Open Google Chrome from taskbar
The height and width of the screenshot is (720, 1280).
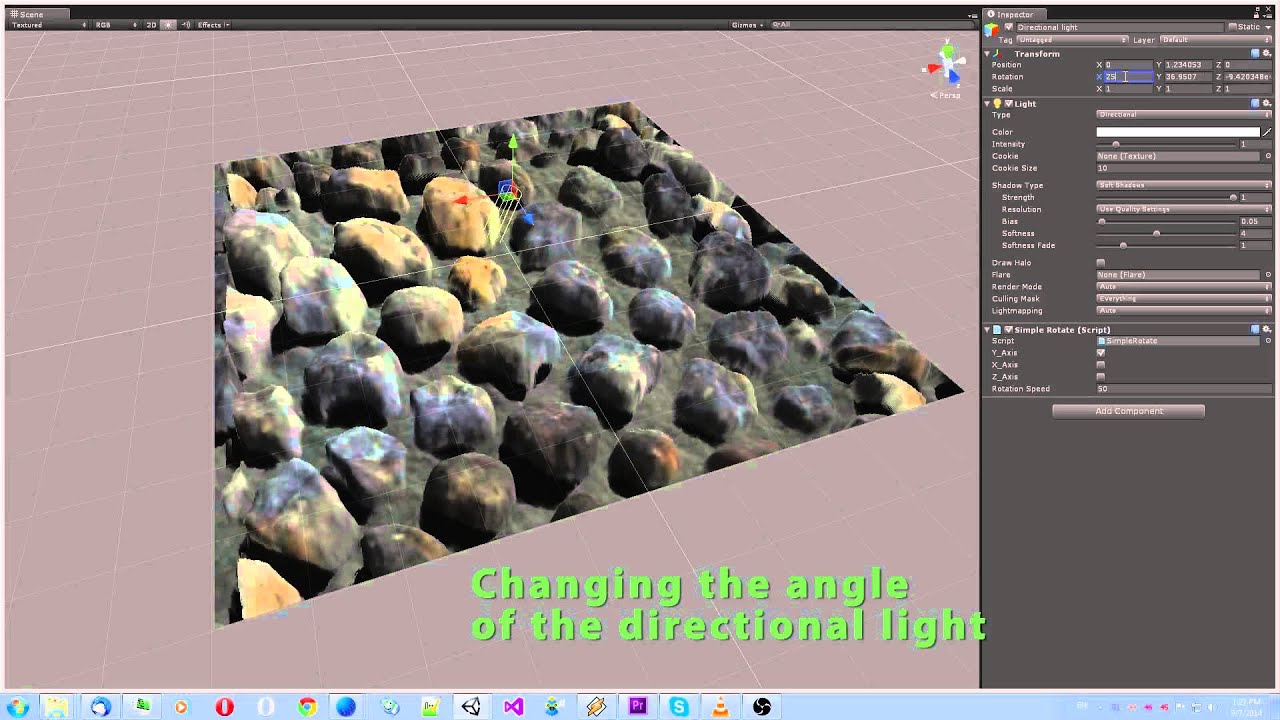click(307, 707)
